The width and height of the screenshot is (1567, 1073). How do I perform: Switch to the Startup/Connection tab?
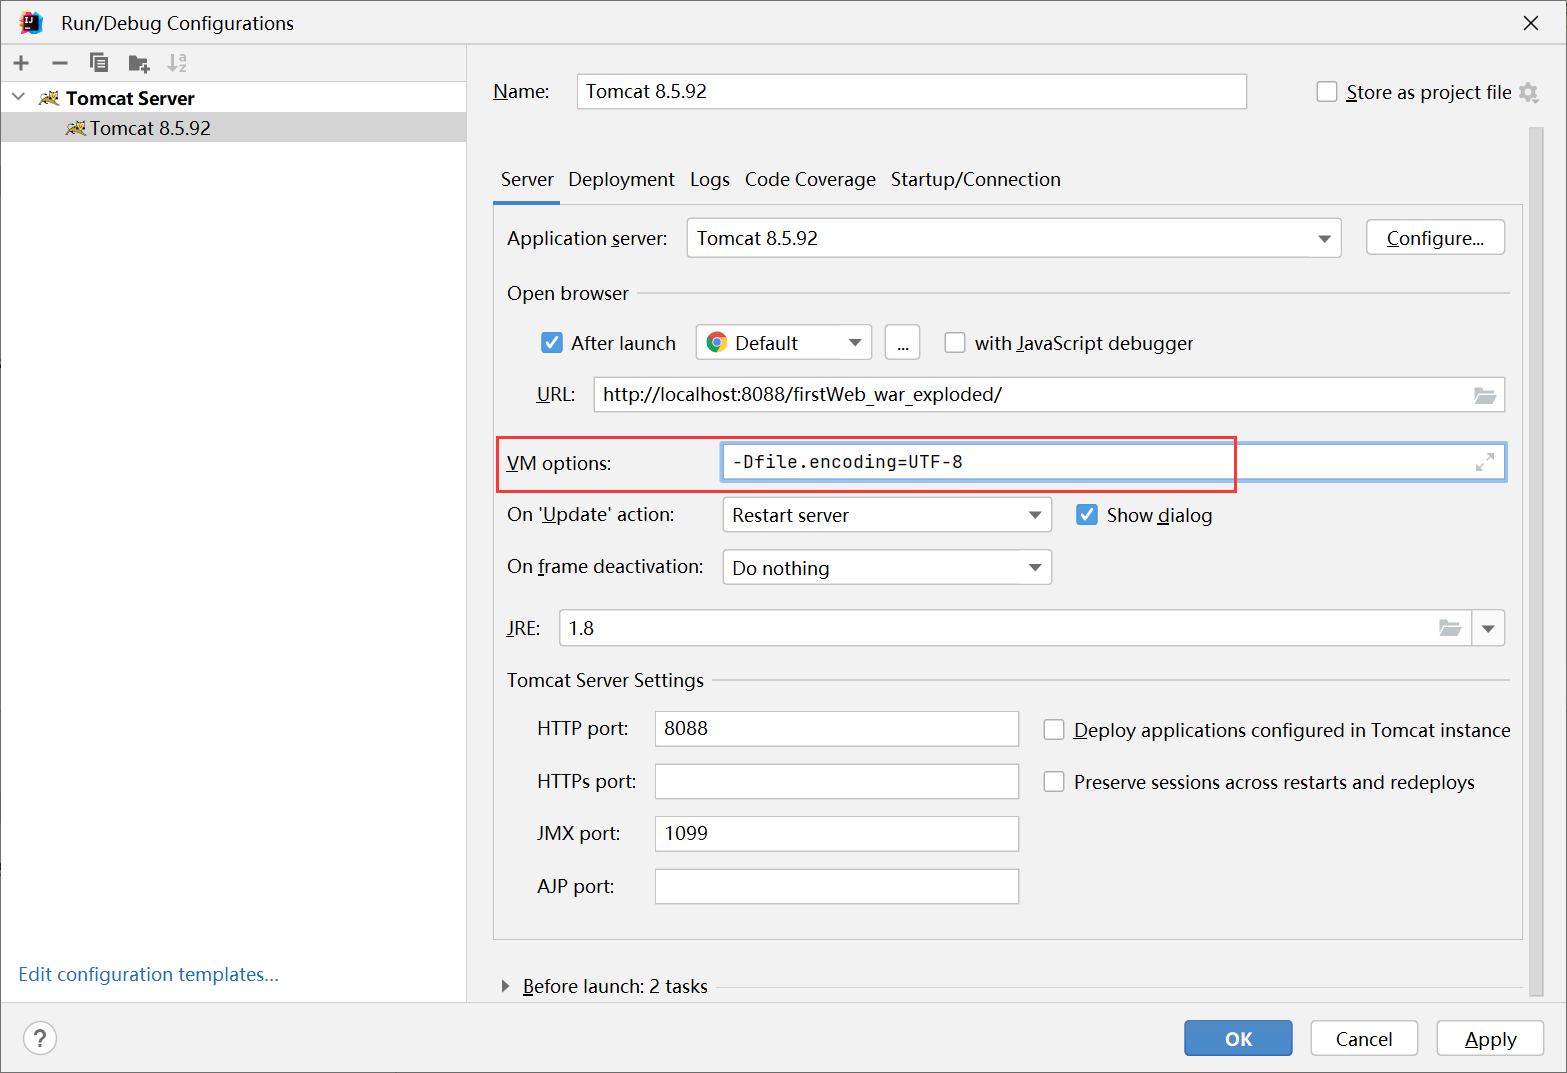(976, 180)
